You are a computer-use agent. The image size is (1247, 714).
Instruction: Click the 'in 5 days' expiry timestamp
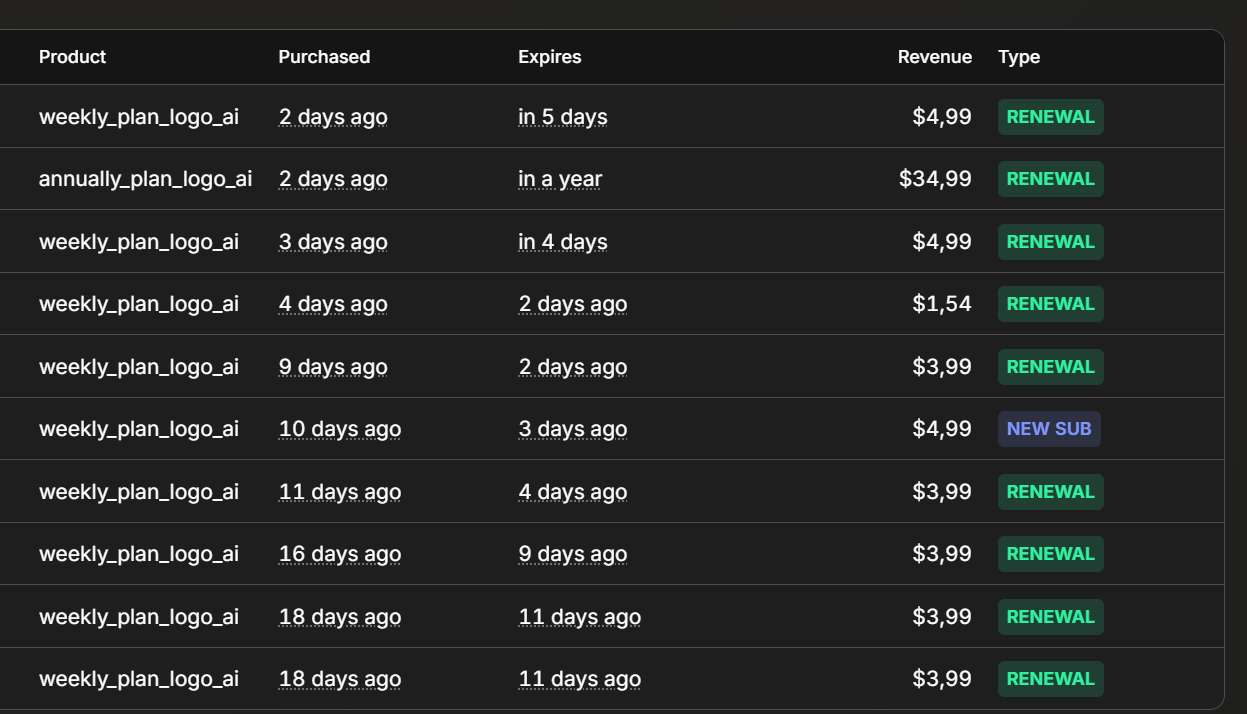(563, 117)
